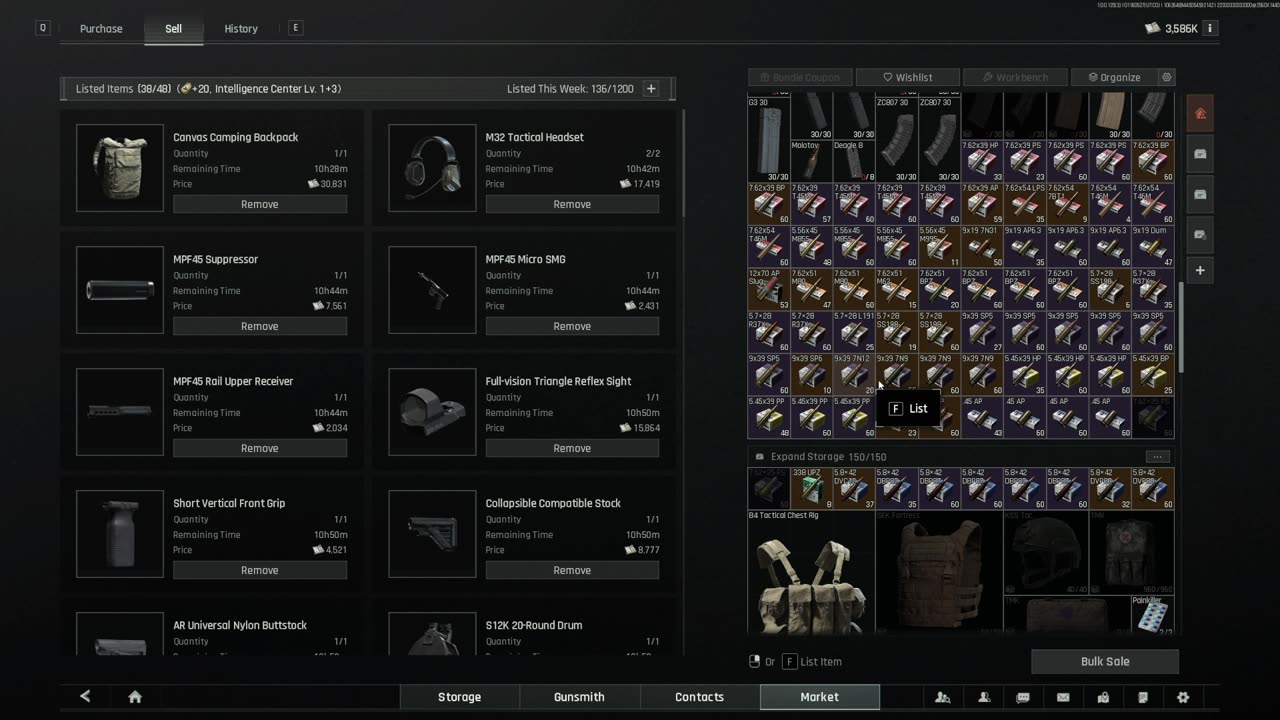Viewport: 1280px width, 720px height.
Task: Switch to the History tab
Action: 241,29
